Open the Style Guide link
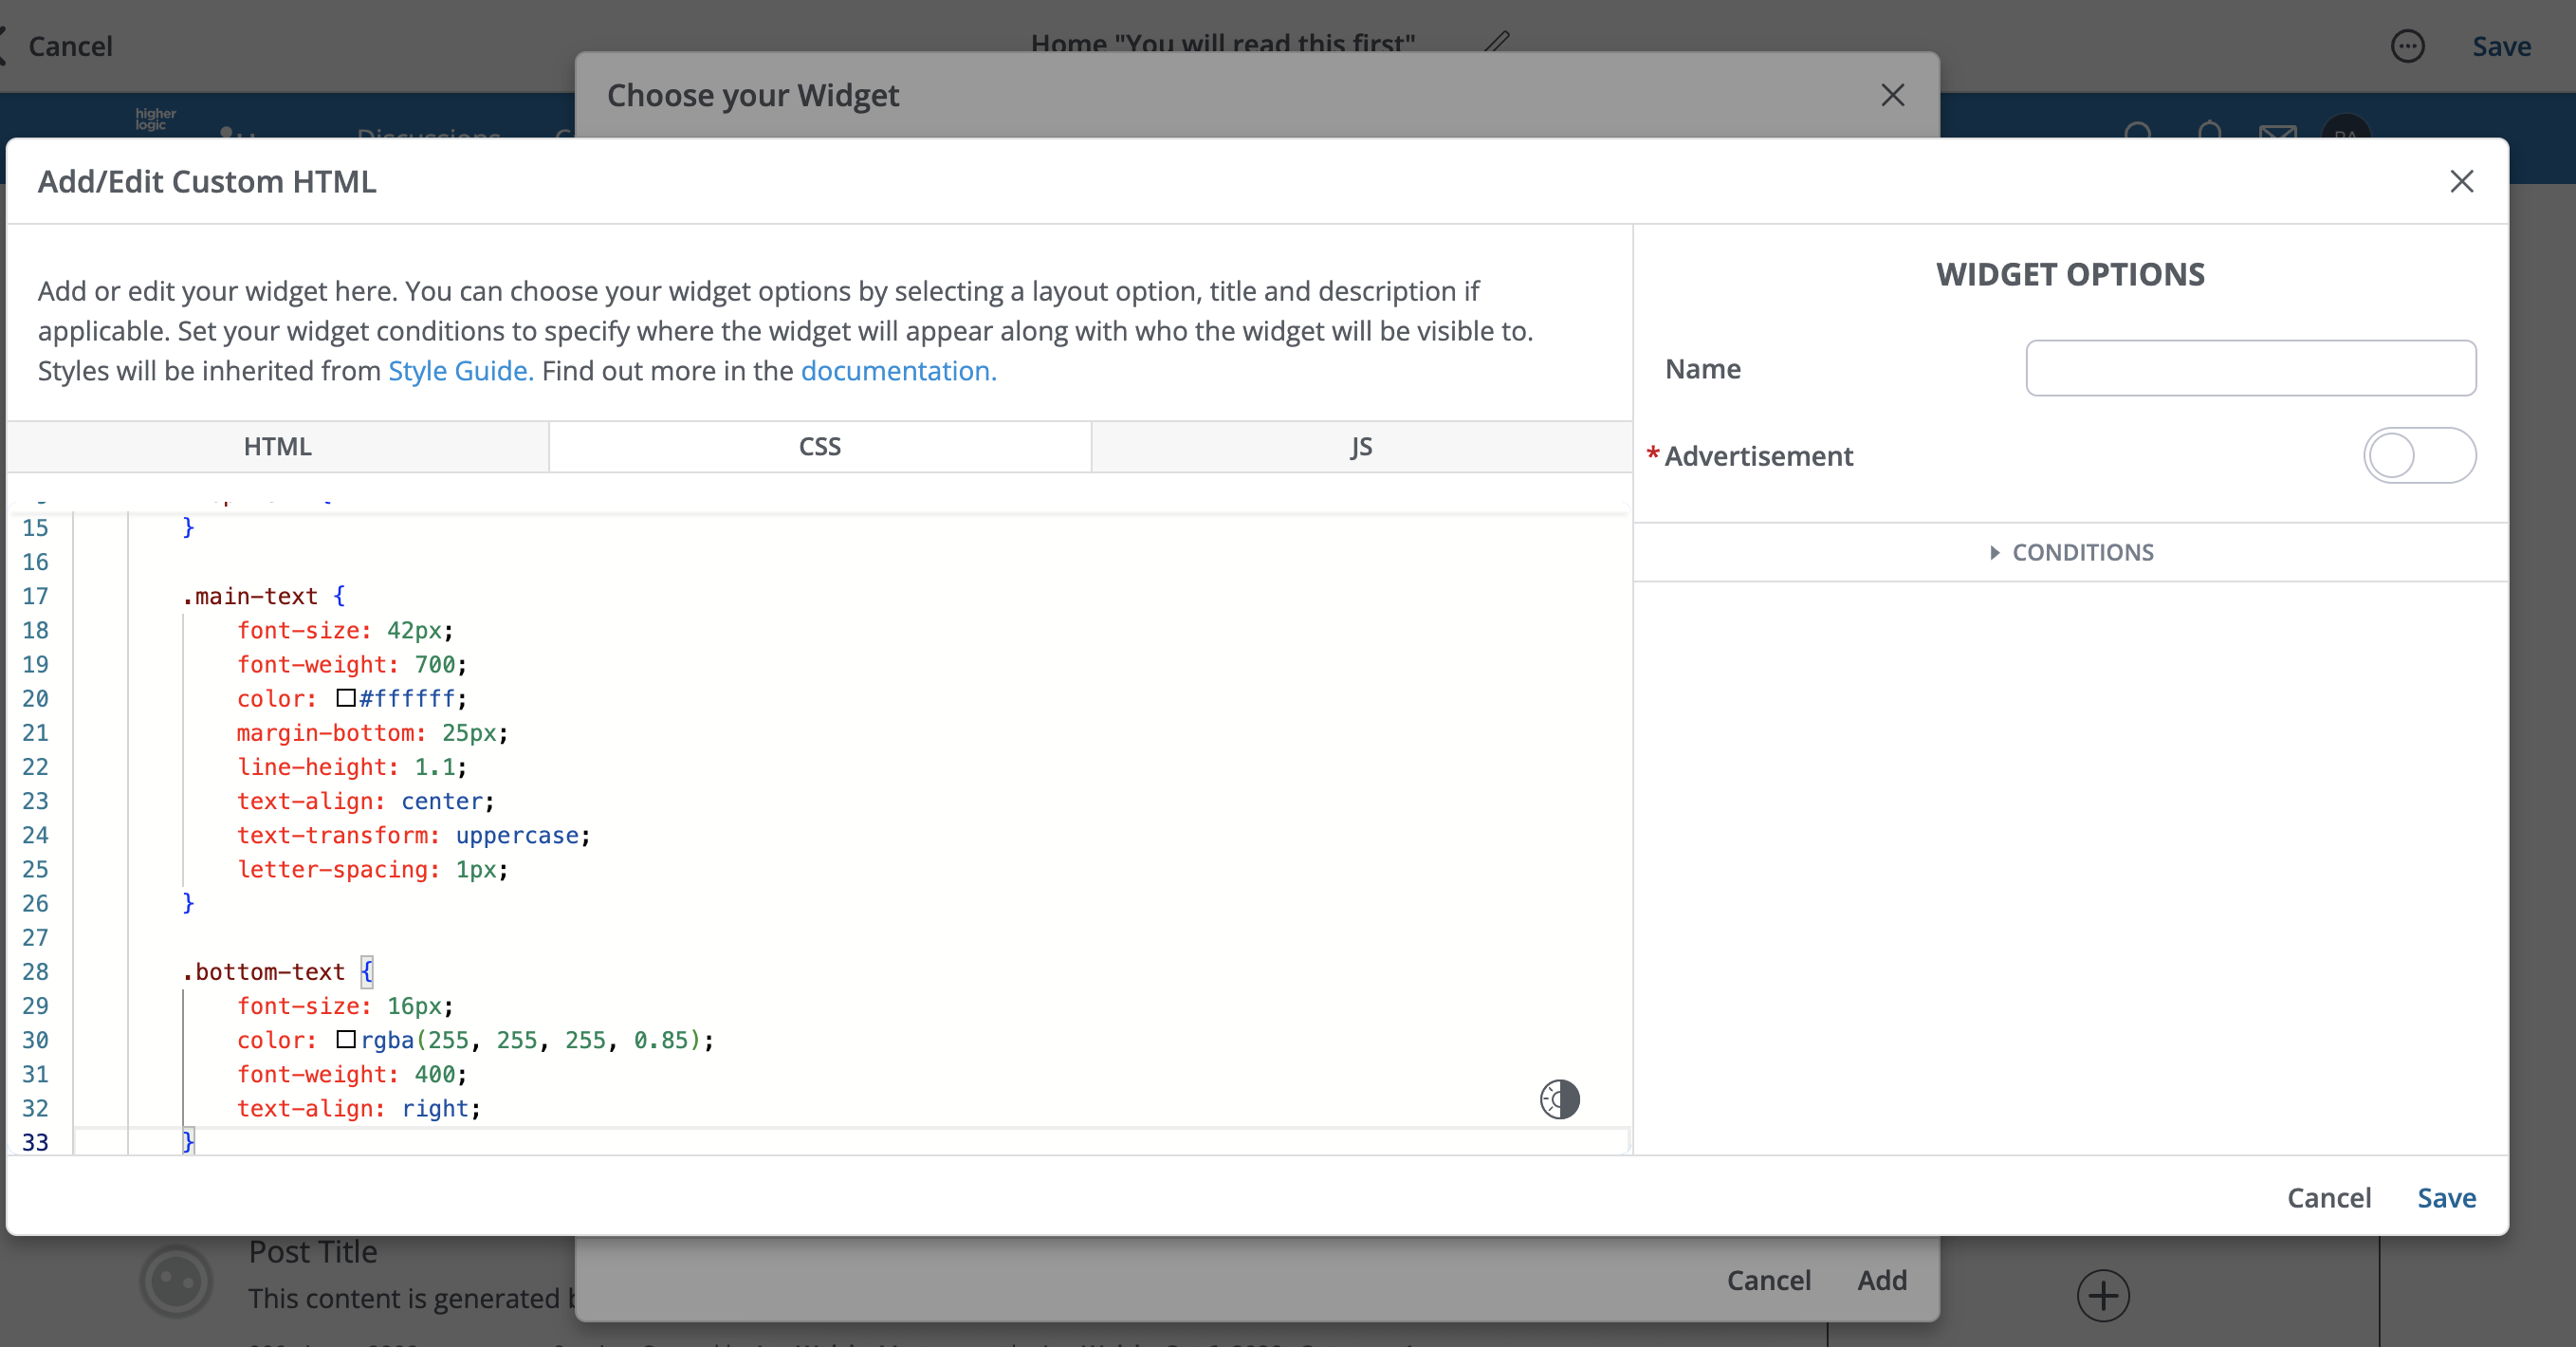 (x=460, y=371)
